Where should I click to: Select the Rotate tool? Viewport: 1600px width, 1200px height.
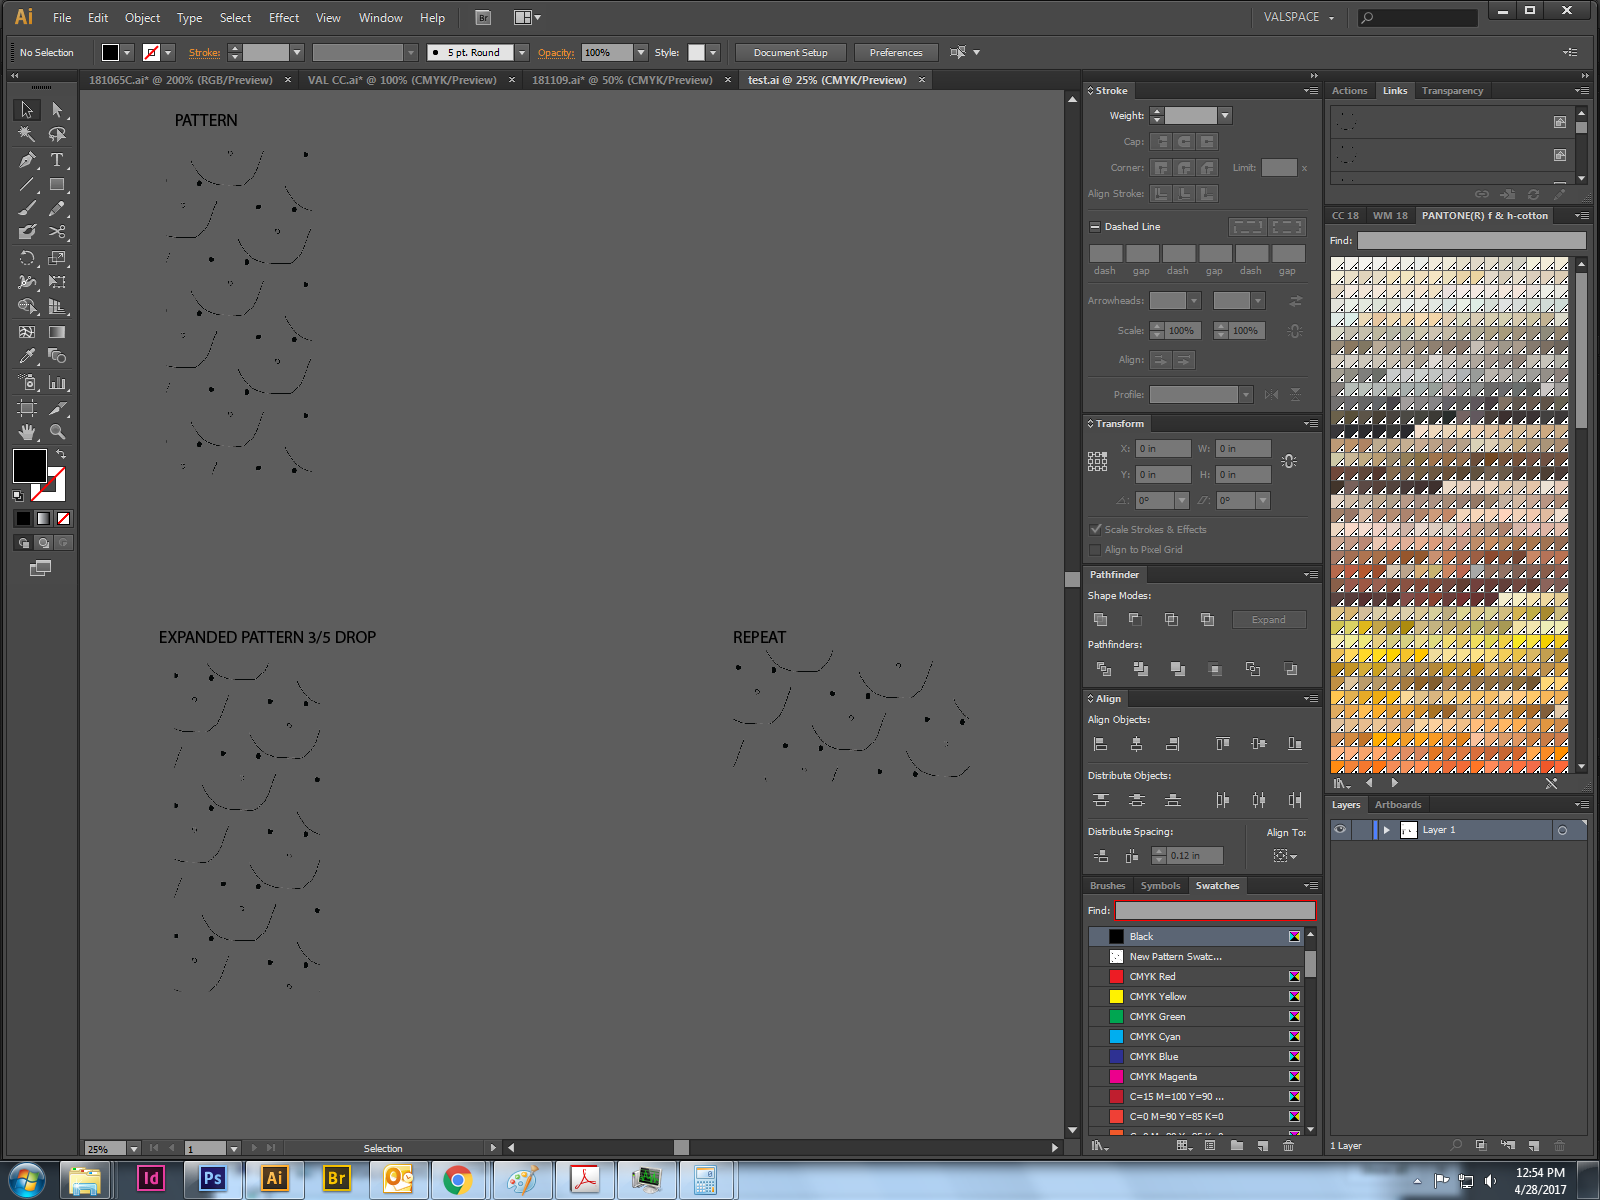pyautogui.click(x=27, y=258)
